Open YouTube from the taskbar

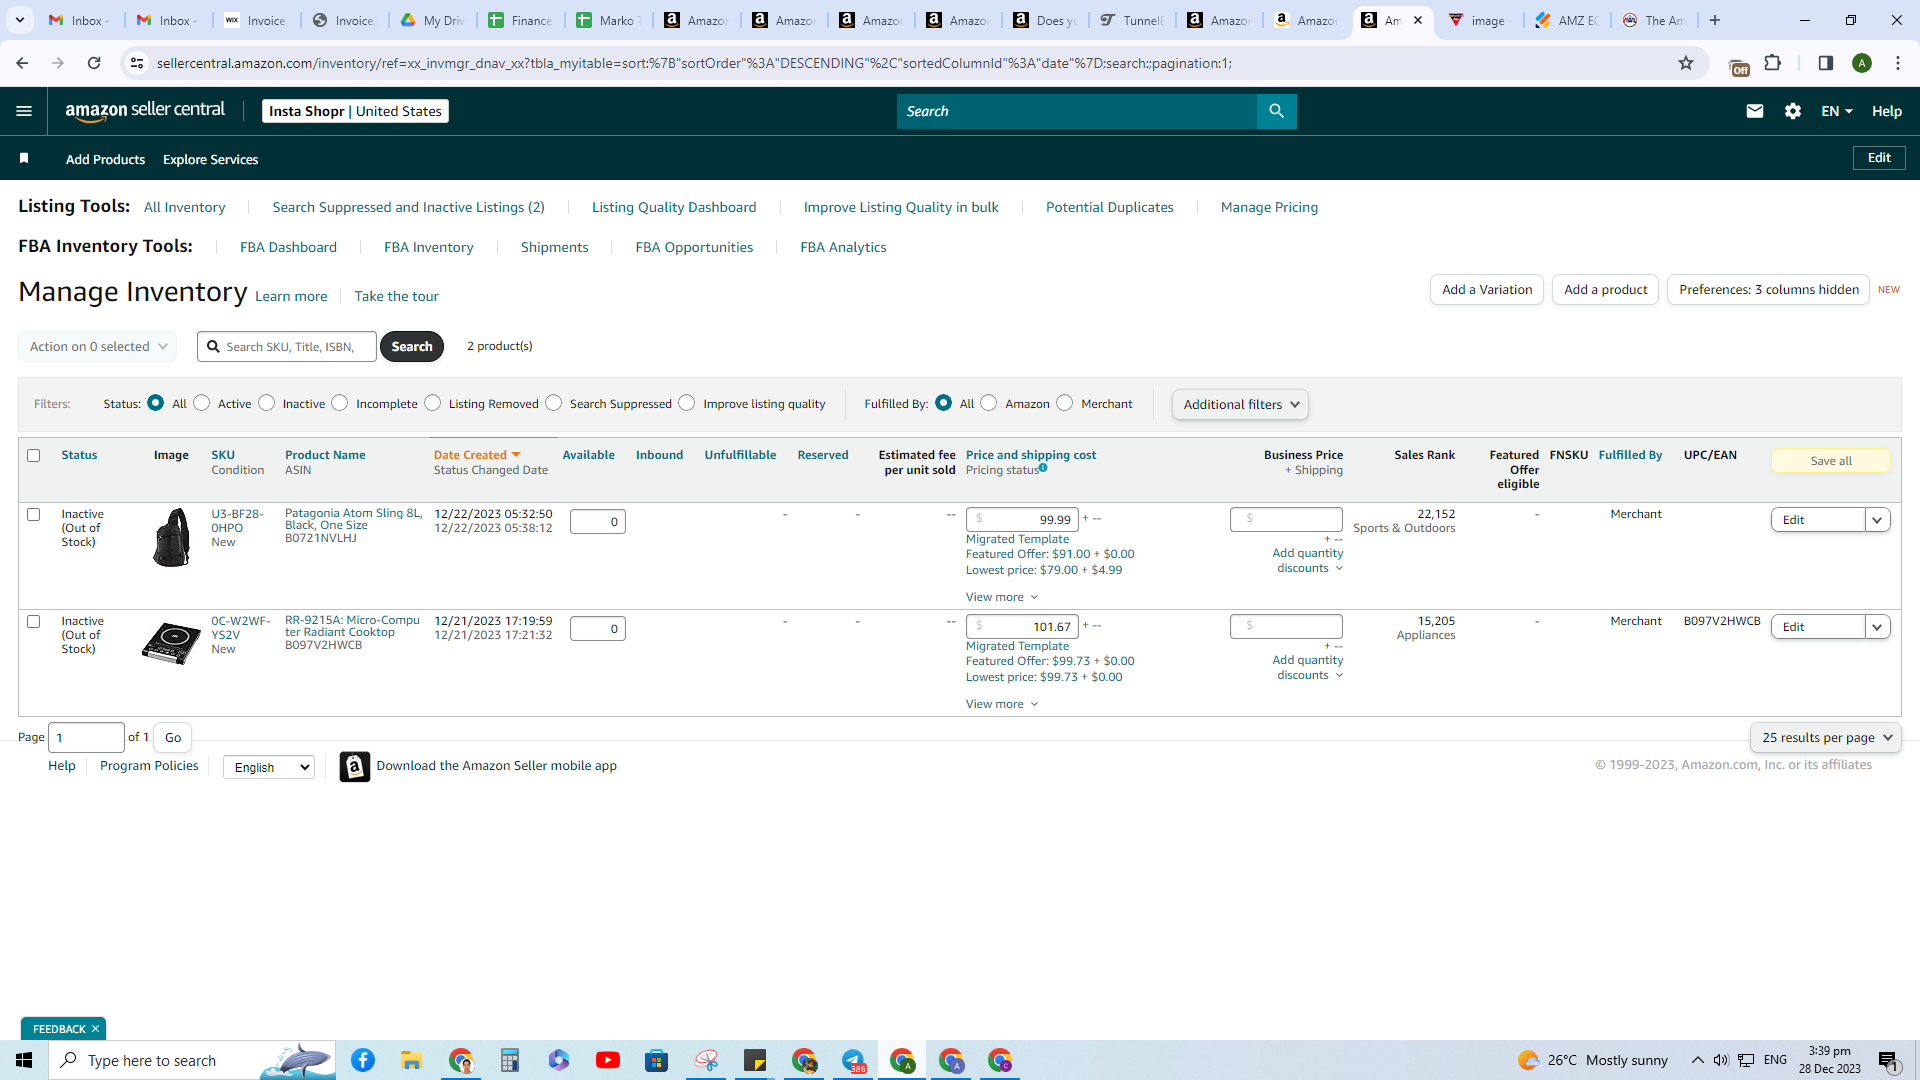pyautogui.click(x=608, y=1060)
